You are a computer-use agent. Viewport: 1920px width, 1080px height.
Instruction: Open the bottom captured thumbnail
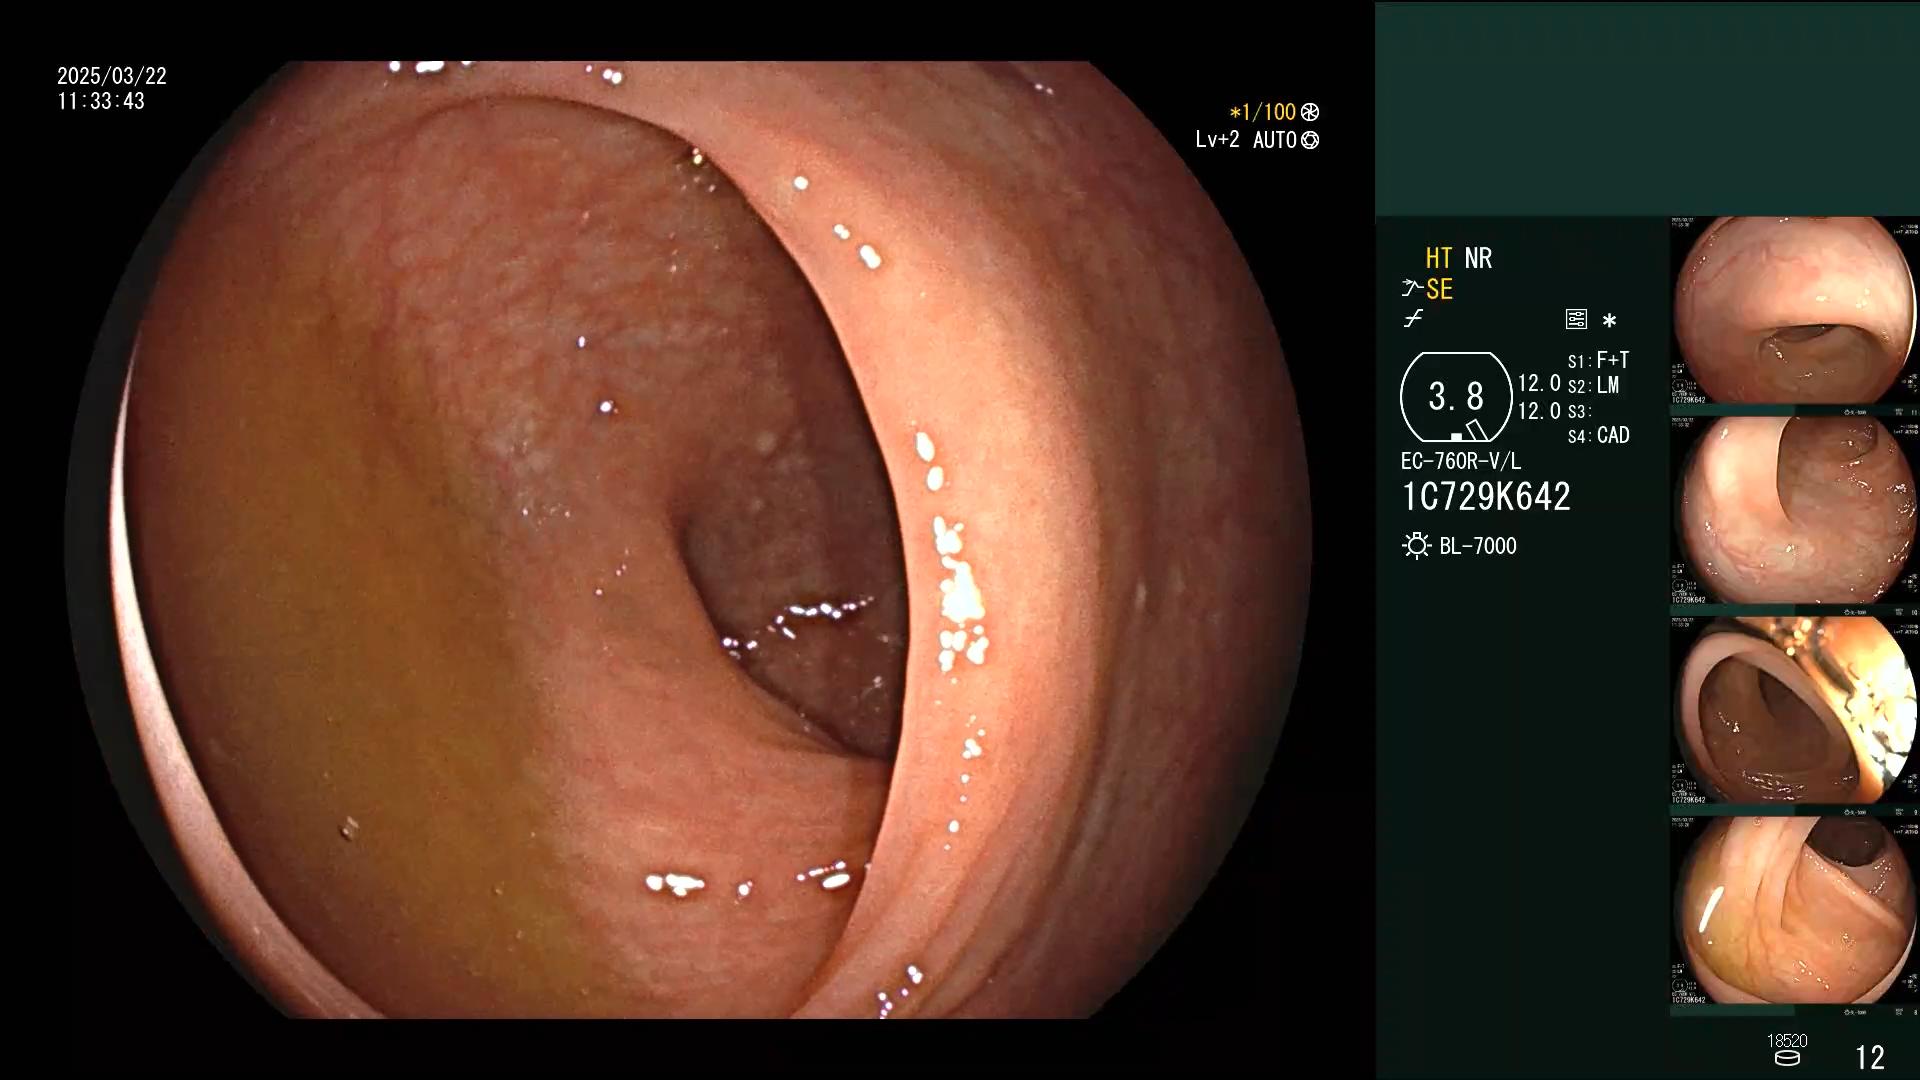coord(1795,911)
